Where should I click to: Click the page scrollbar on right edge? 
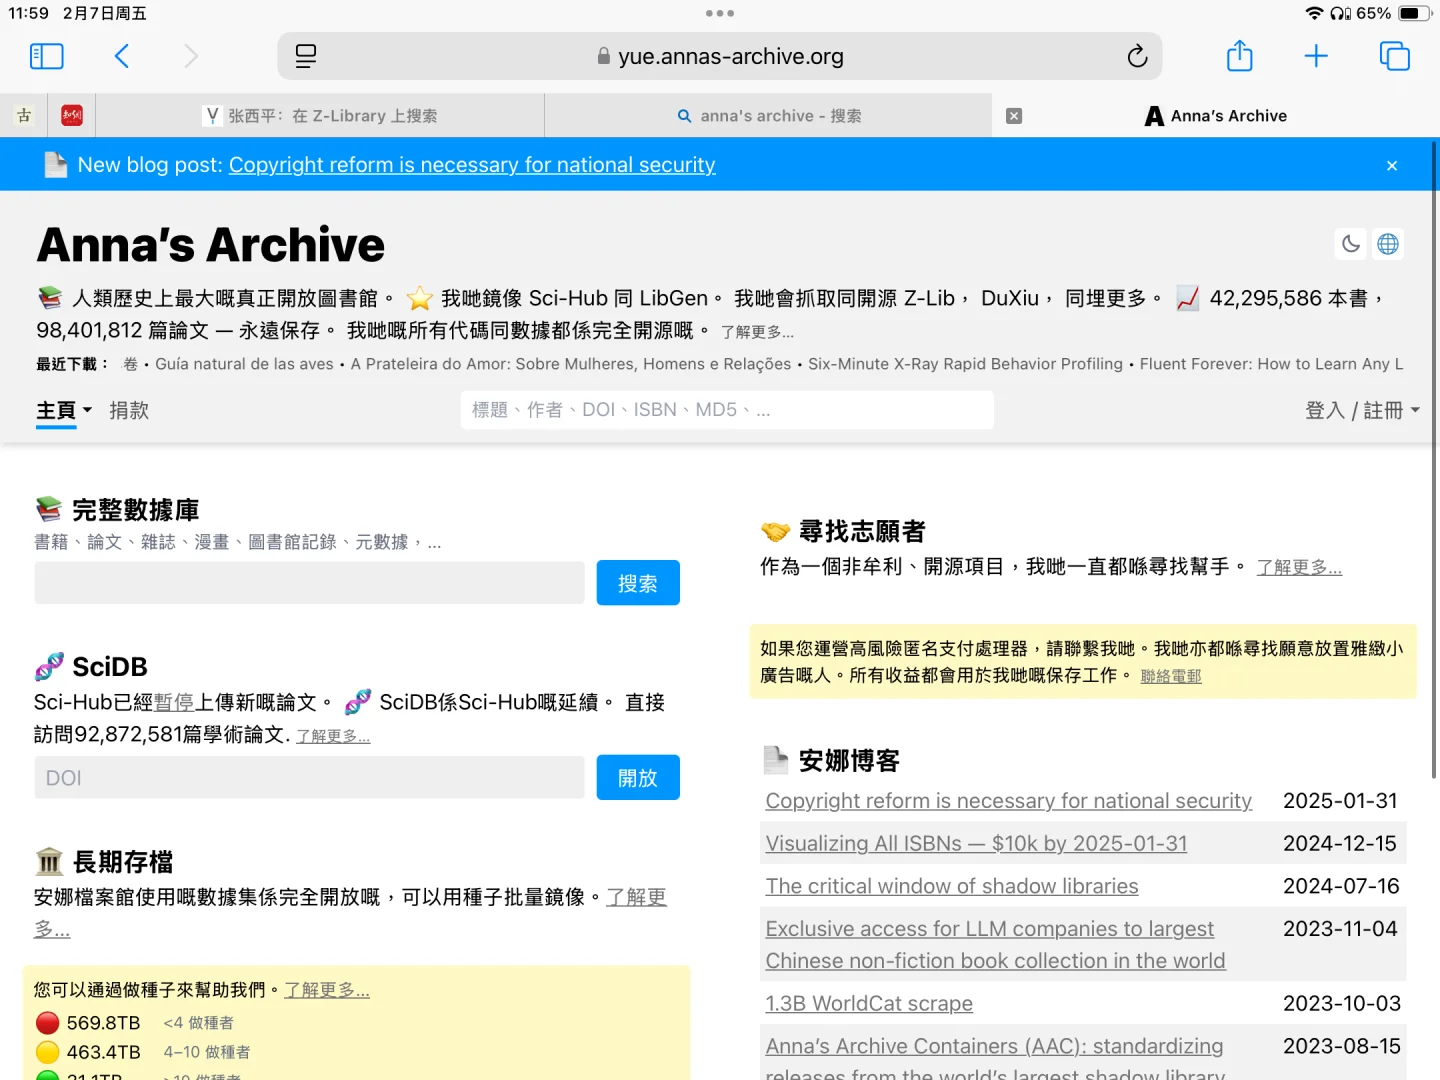pos(1435,460)
